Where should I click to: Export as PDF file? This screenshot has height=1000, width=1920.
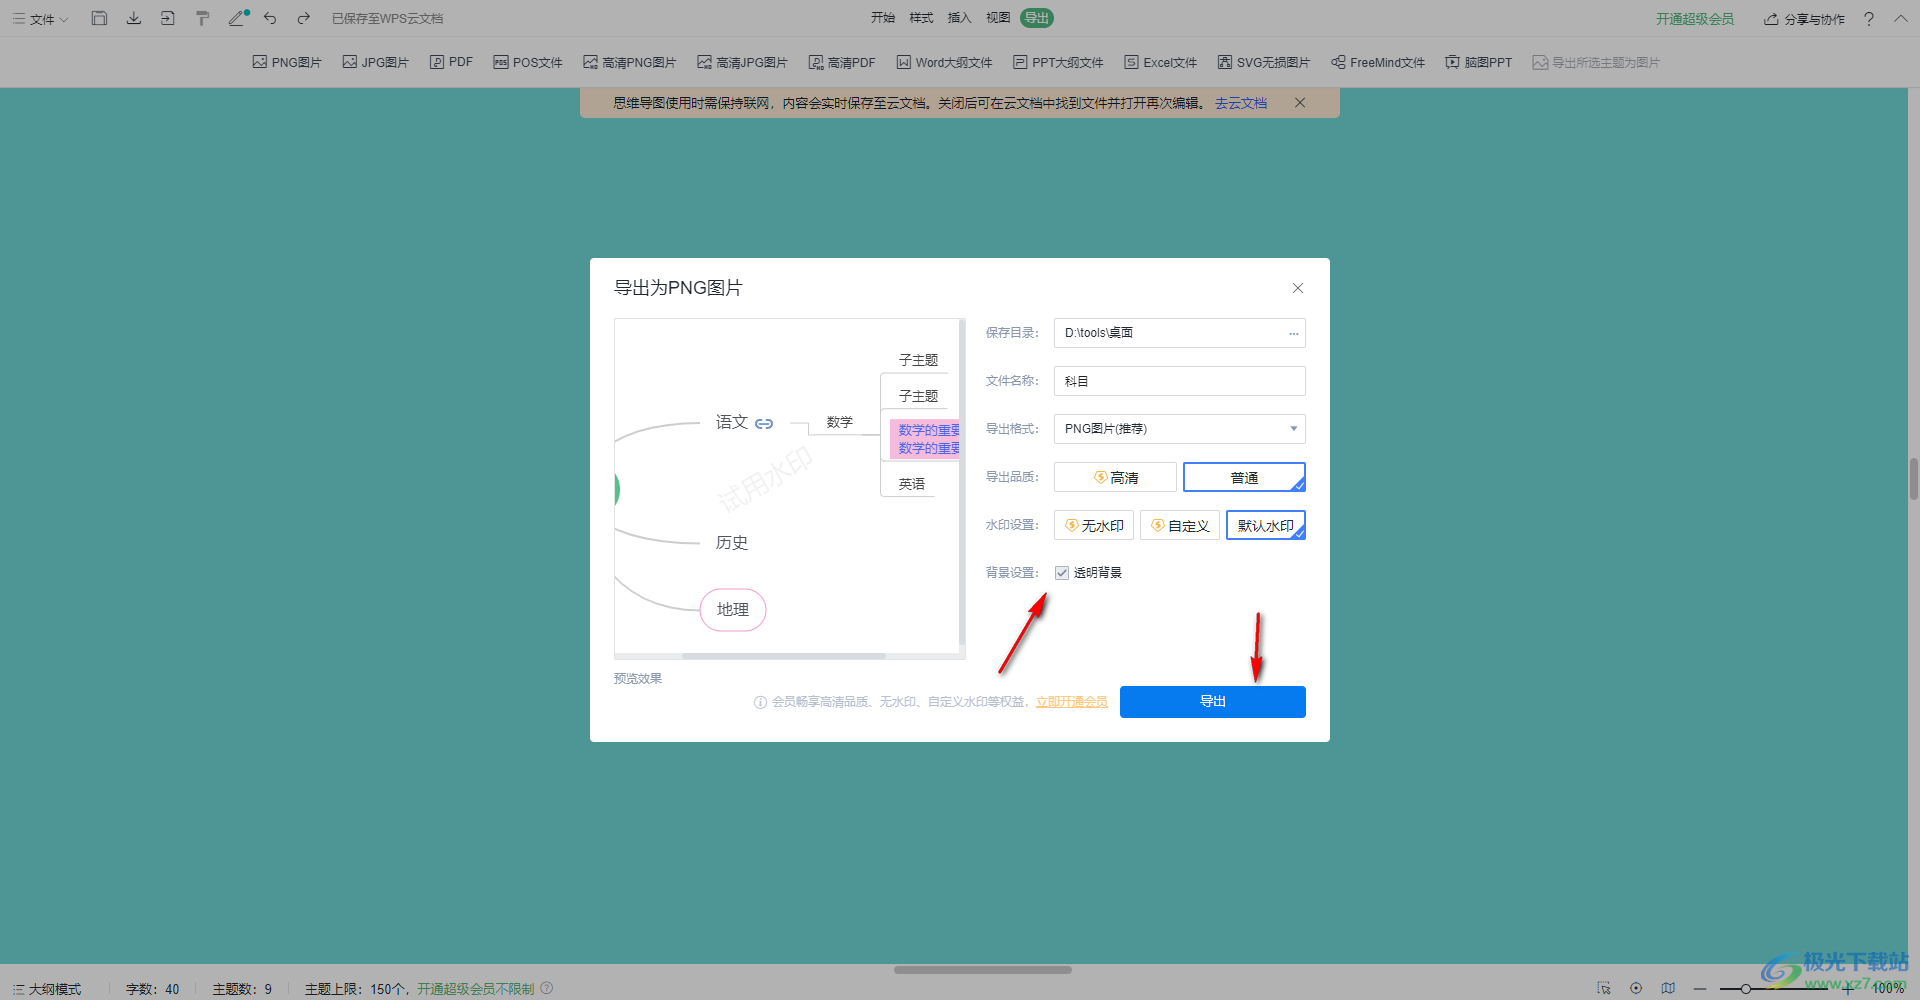451,62
